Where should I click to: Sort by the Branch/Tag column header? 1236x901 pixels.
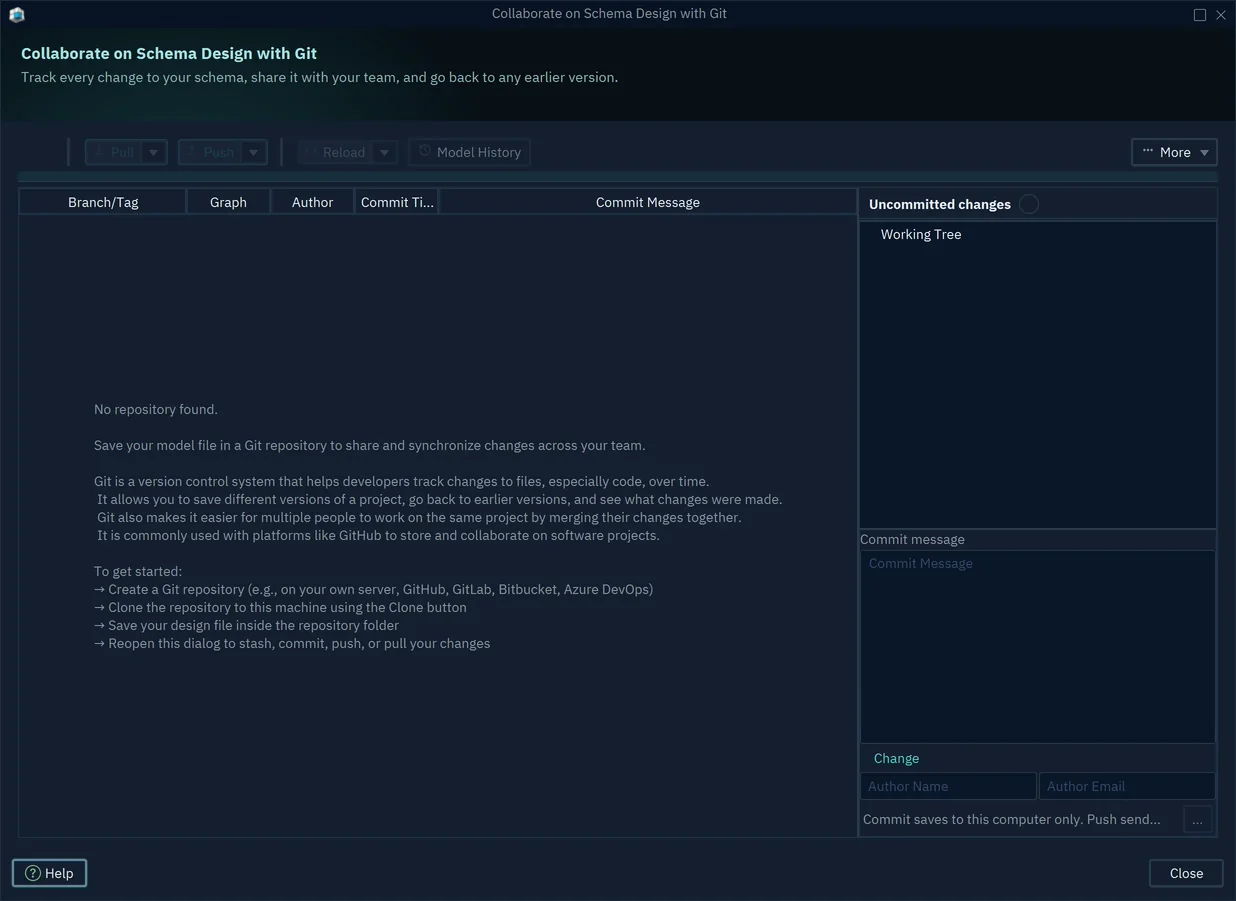pos(103,202)
